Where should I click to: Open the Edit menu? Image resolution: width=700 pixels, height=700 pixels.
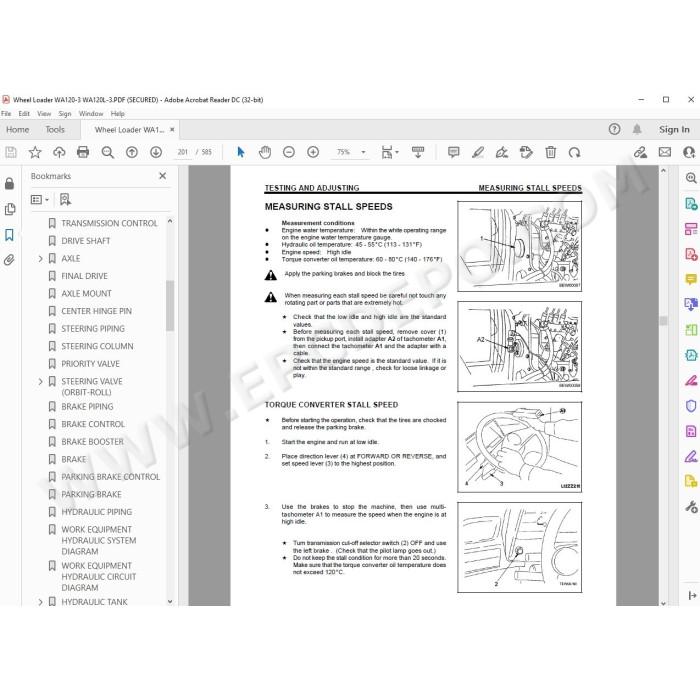pos(24,114)
